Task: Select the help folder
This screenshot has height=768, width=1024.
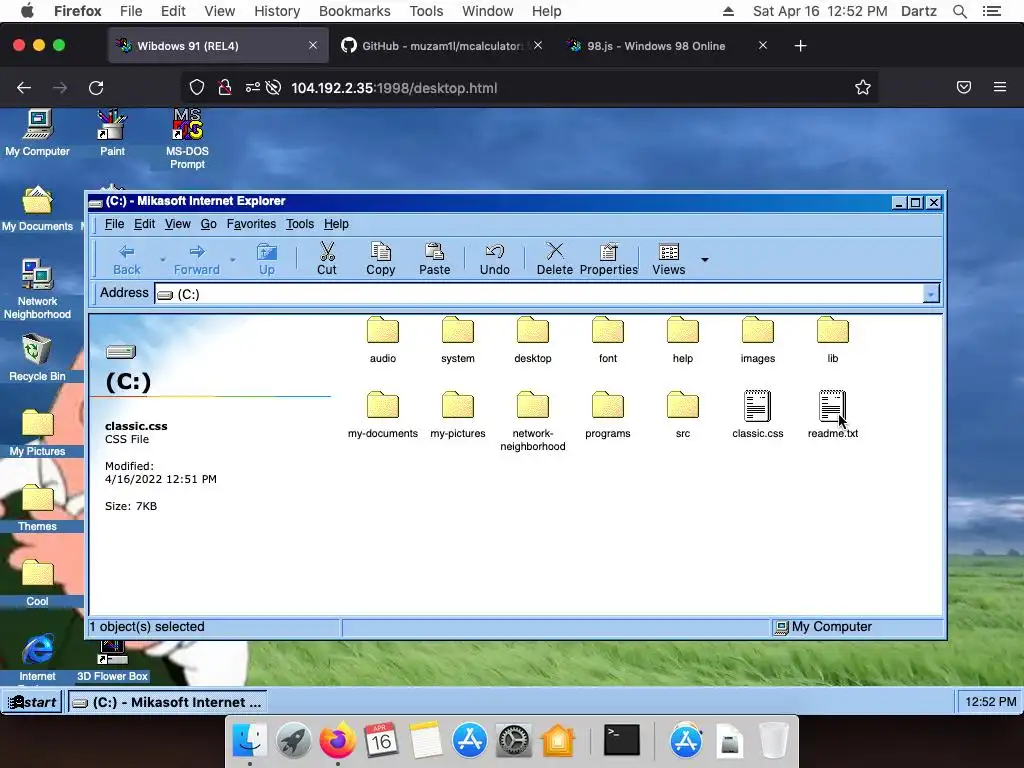Action: 683,340
